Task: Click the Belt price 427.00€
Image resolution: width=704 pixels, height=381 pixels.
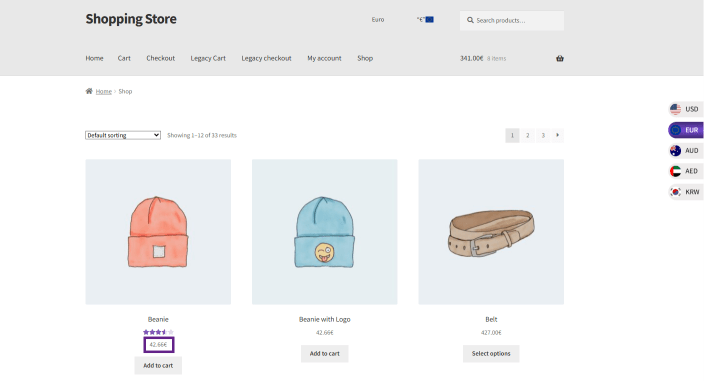Action: point(491,333)
